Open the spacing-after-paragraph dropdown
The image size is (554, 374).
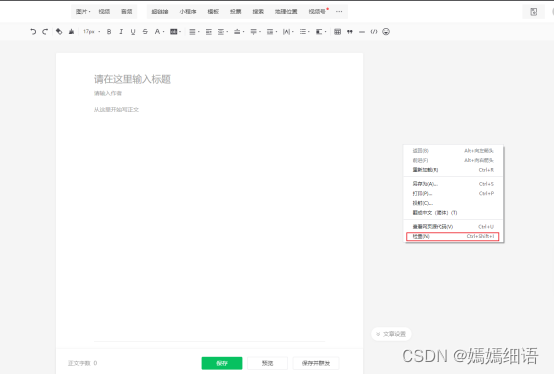[255, 32]
